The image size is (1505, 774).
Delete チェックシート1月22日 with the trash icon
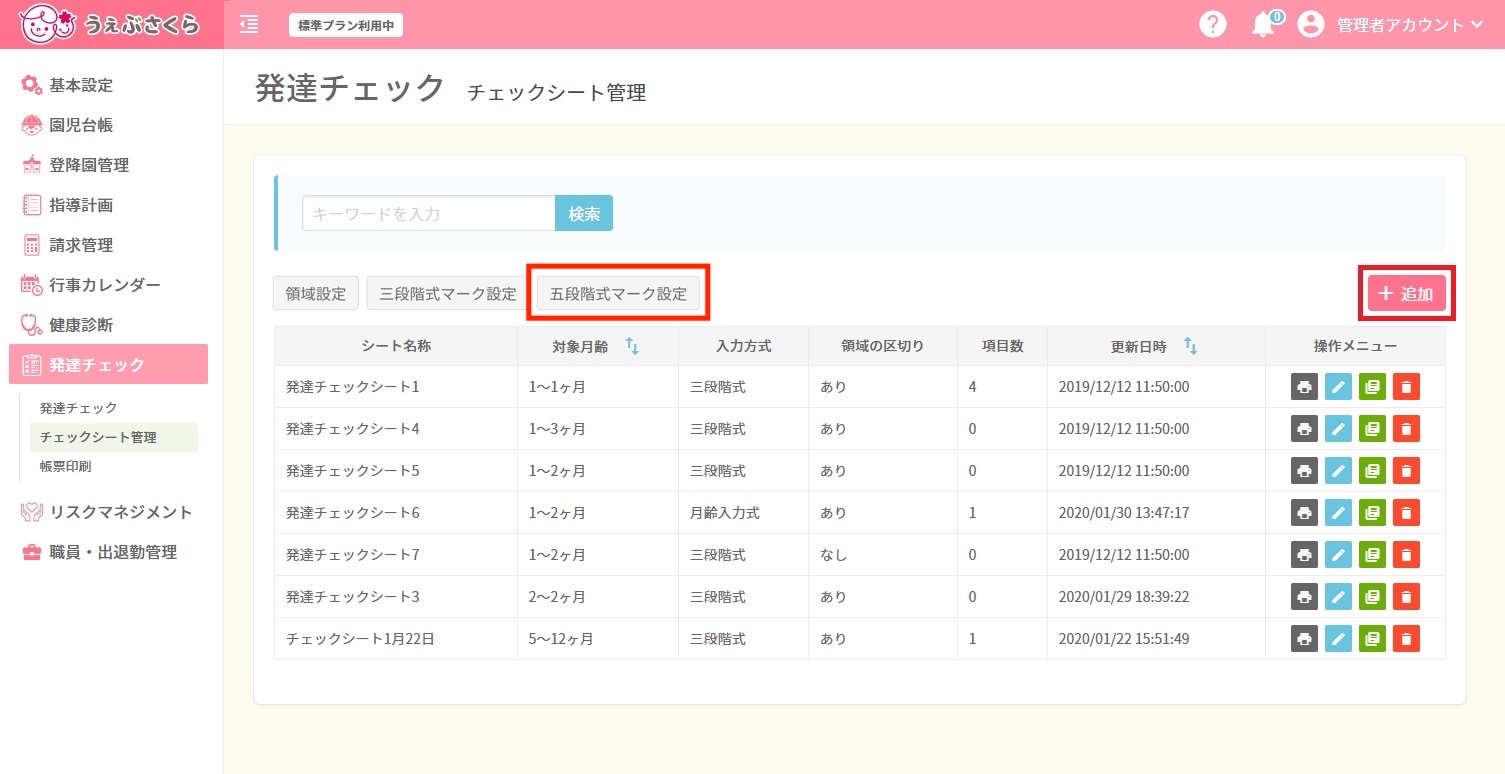(x=1406, y=639)
